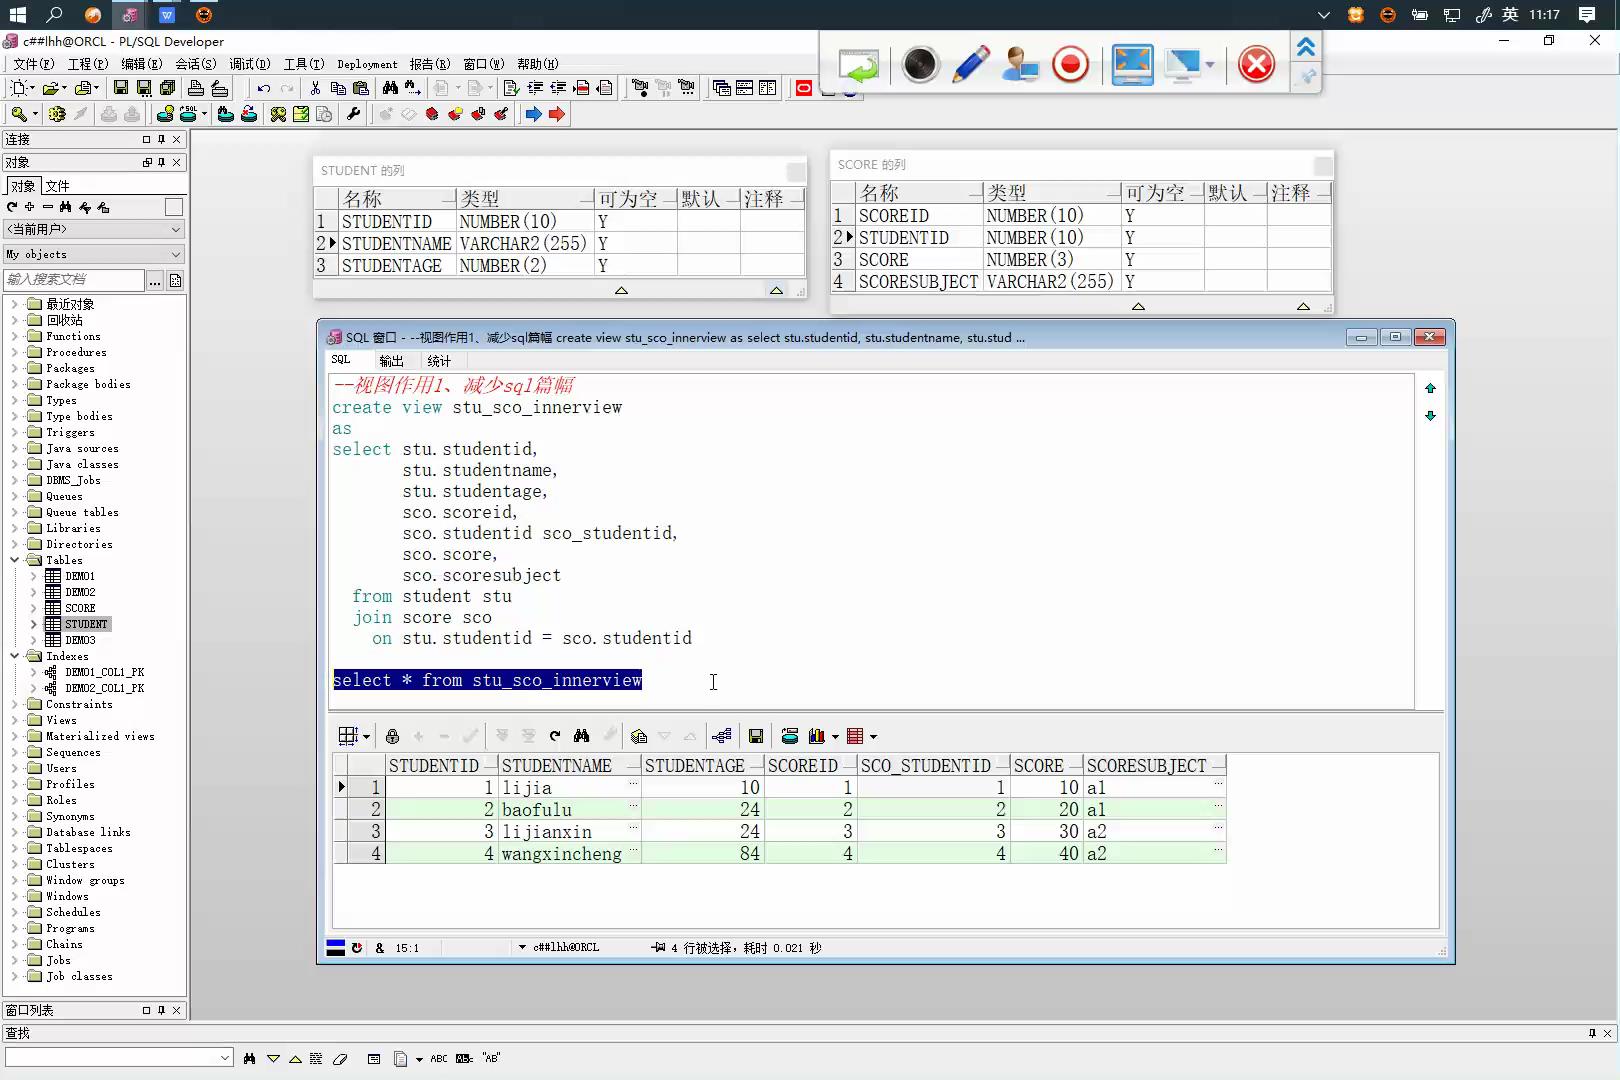Close the 对象 panel with X
Image resolution: width=1620 pixels, height=1080 pixels.
(177, 162)
